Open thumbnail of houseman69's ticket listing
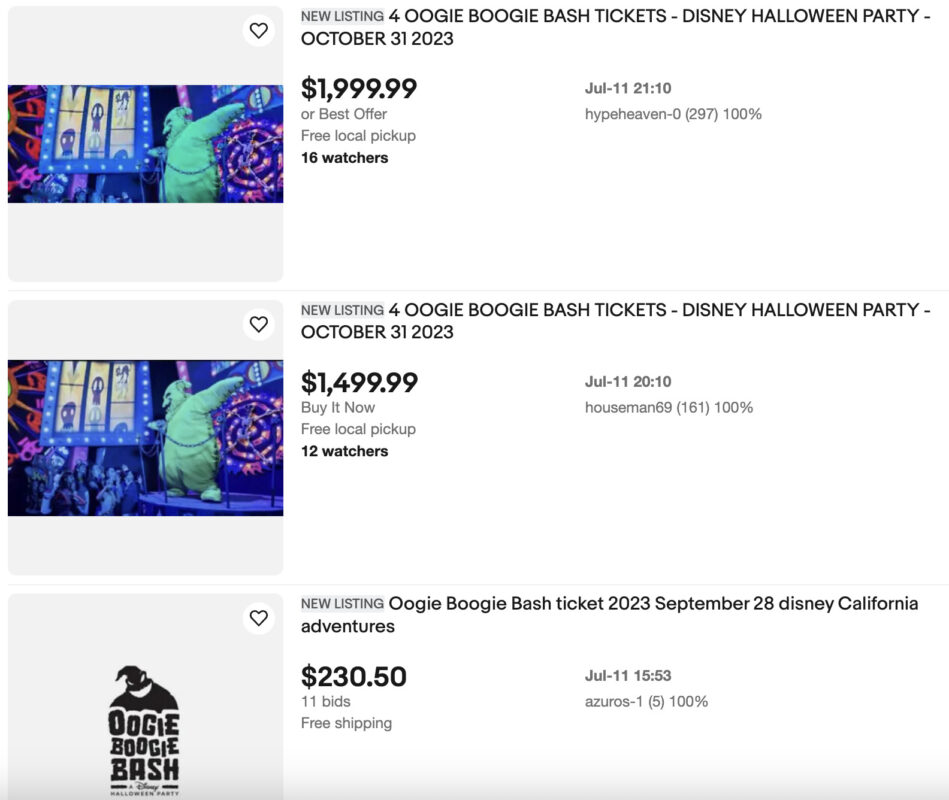 145,438
